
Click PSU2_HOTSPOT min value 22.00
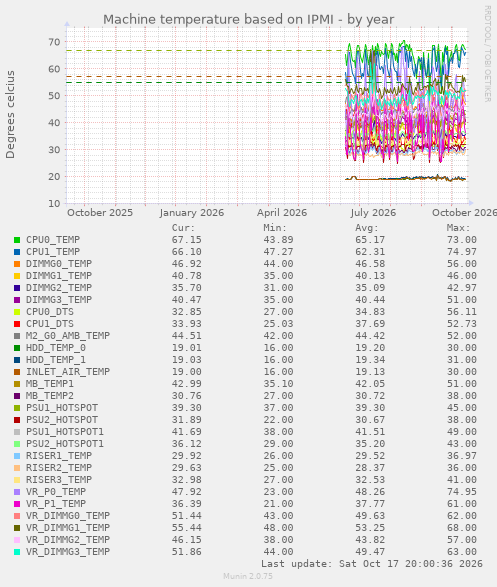tap(278, 420)
